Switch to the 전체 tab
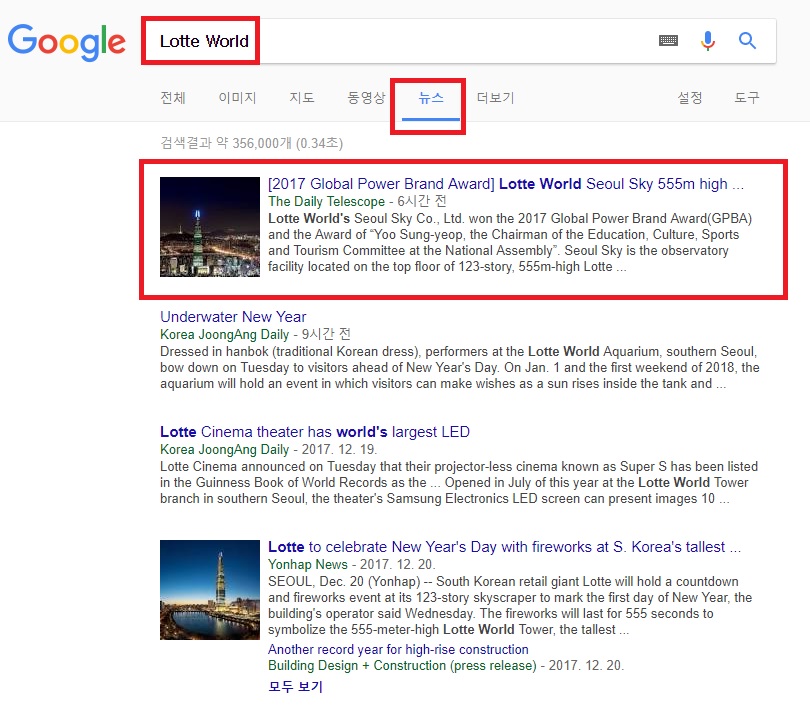 click(x=173, y=98)
